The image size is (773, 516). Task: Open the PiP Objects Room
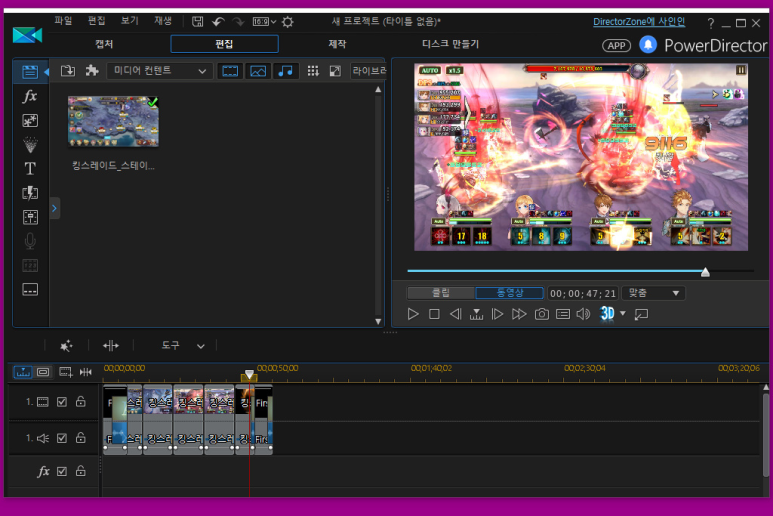click(30, 120)
